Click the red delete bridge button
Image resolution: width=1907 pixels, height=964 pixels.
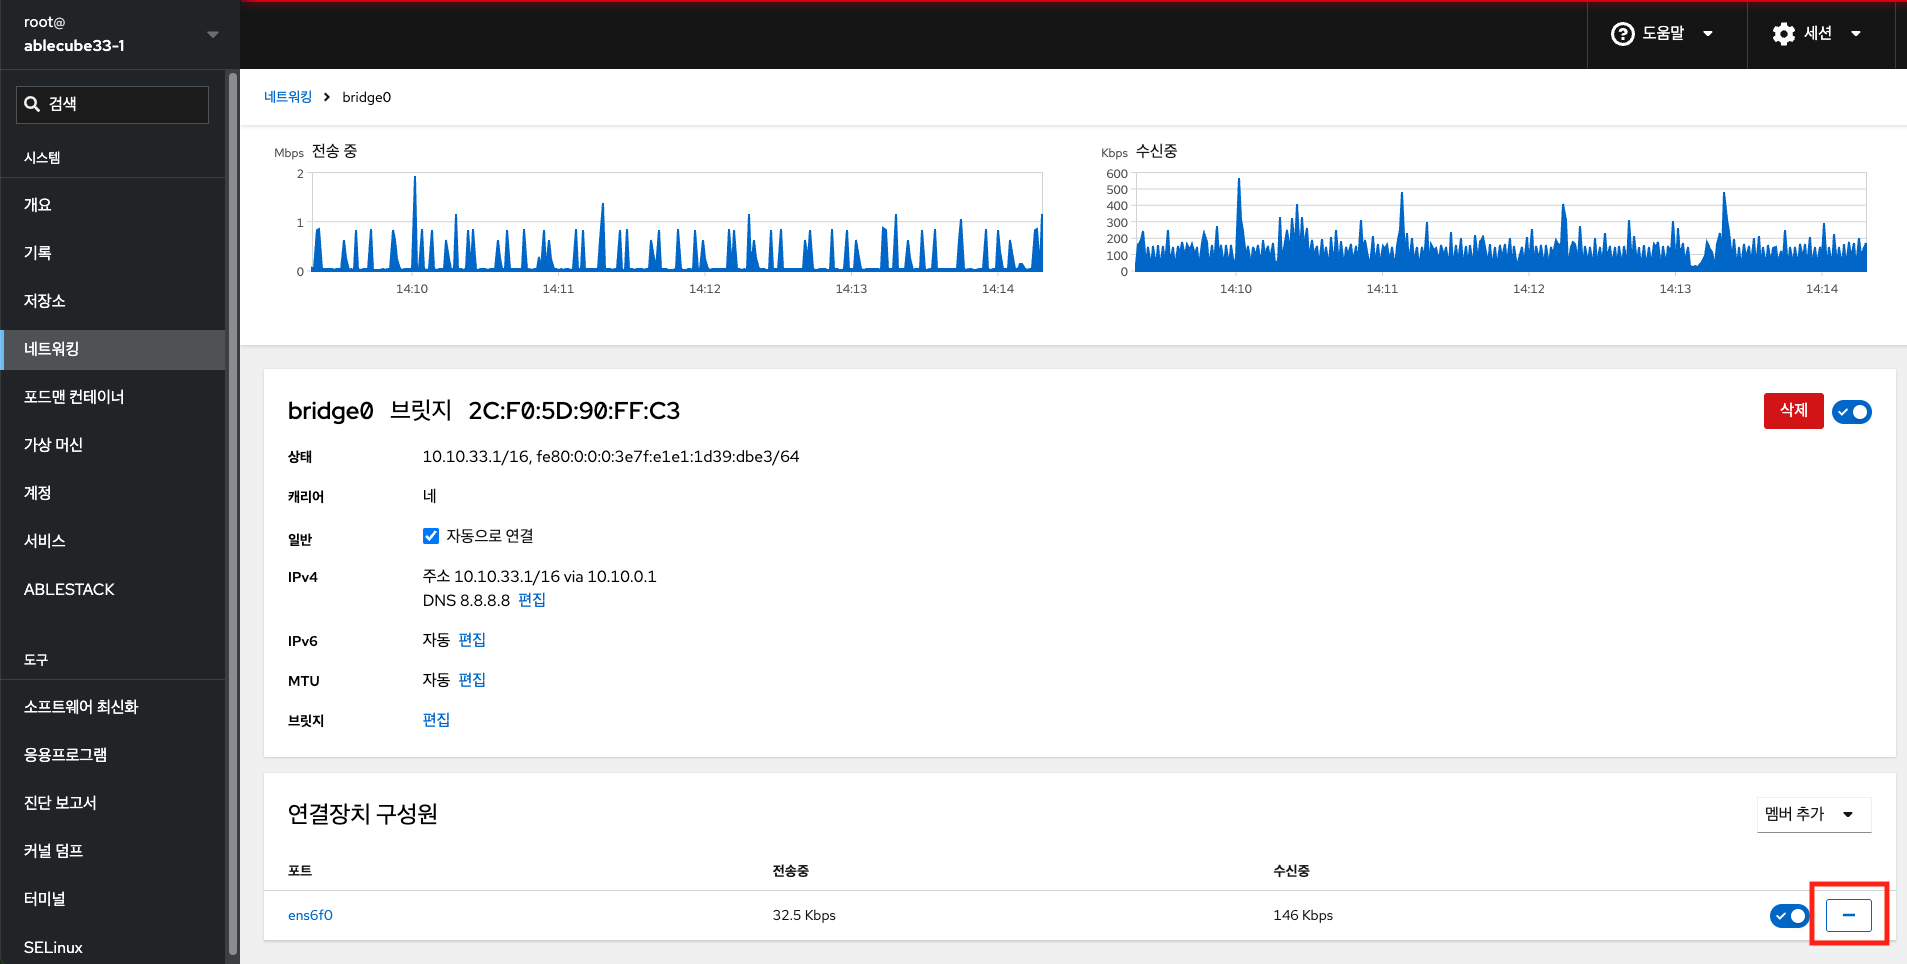click(1792, 410)
